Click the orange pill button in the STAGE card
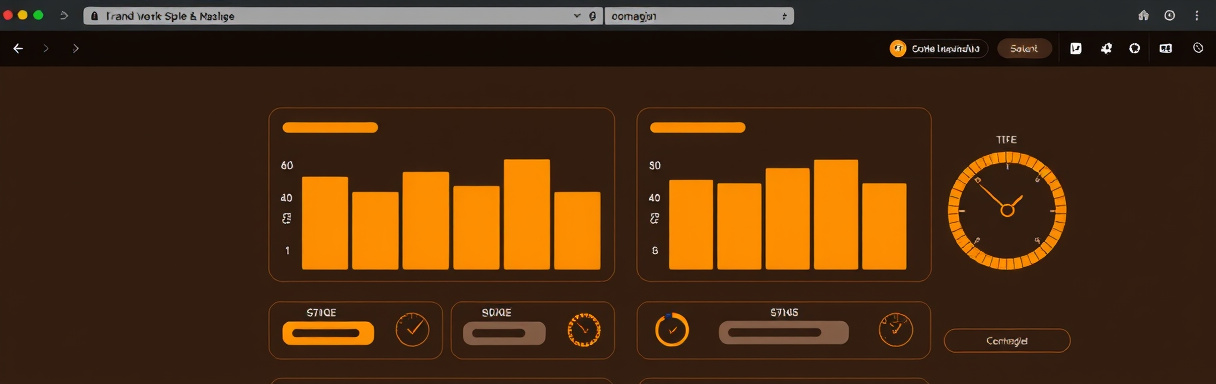This screenshot has height=384, width=1216. [328, 333]
